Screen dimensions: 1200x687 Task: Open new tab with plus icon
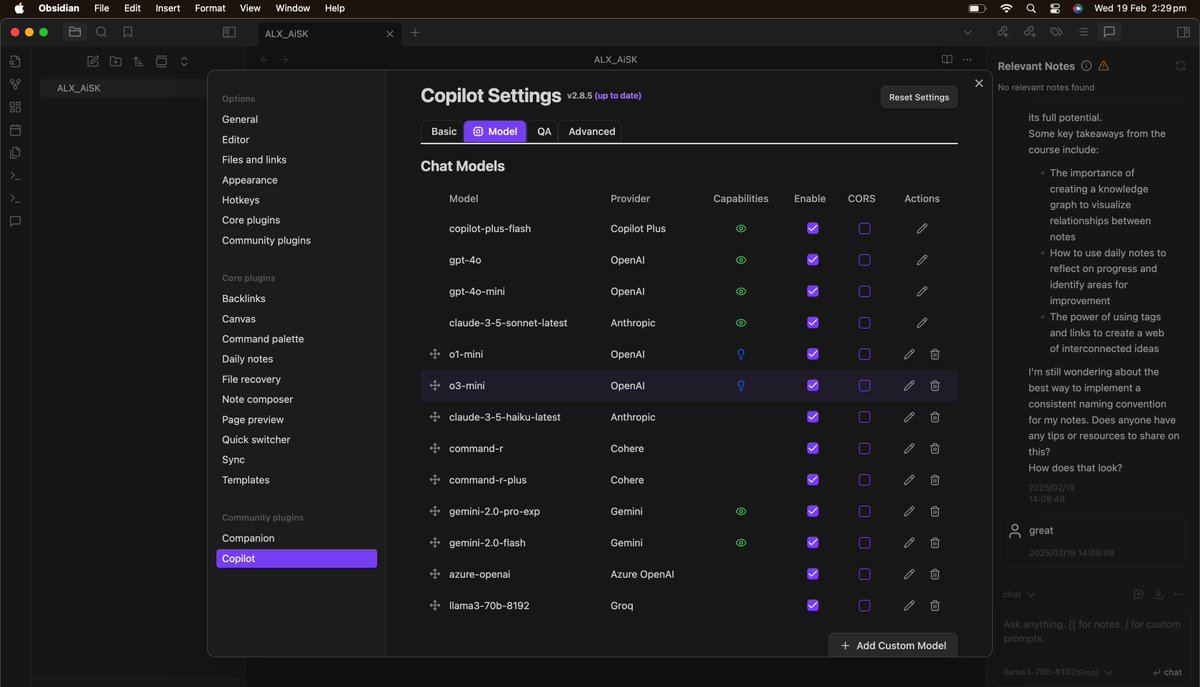pyautogui.click(x=415, y=32)
